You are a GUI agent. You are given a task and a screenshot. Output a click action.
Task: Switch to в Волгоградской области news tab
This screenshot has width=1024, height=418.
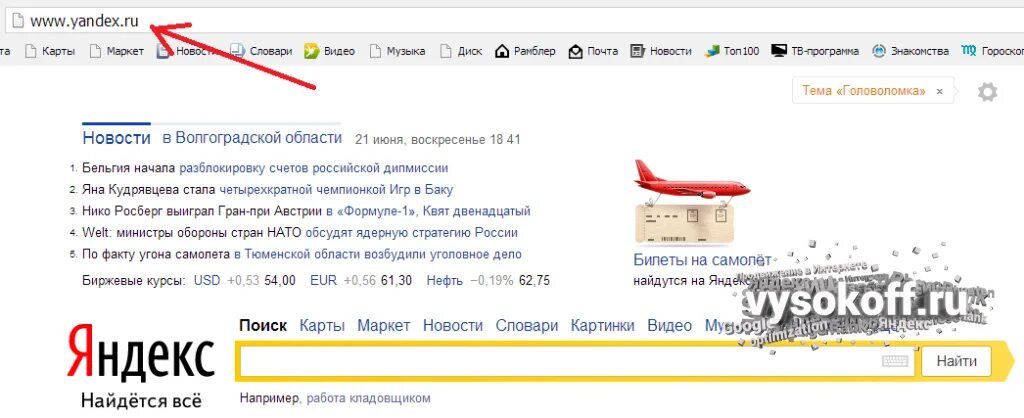tap(252, 138)
